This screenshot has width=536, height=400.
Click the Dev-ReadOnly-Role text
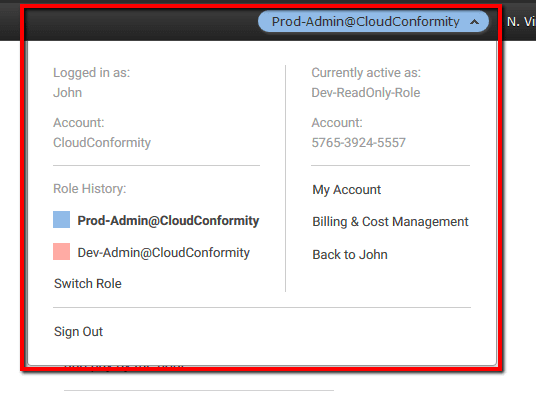point(365,93)
